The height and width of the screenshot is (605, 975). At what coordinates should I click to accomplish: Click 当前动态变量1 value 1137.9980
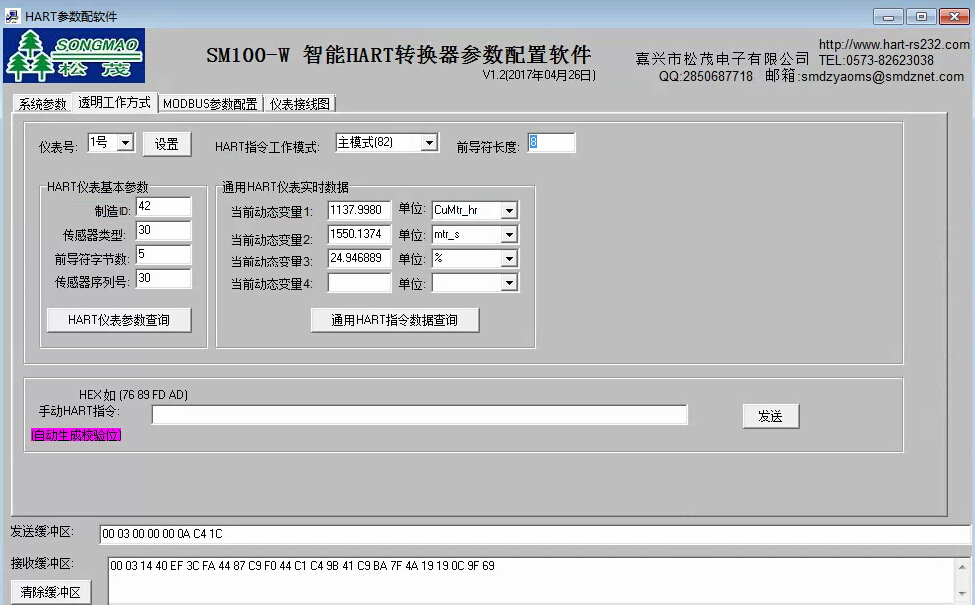coord(359,210)
